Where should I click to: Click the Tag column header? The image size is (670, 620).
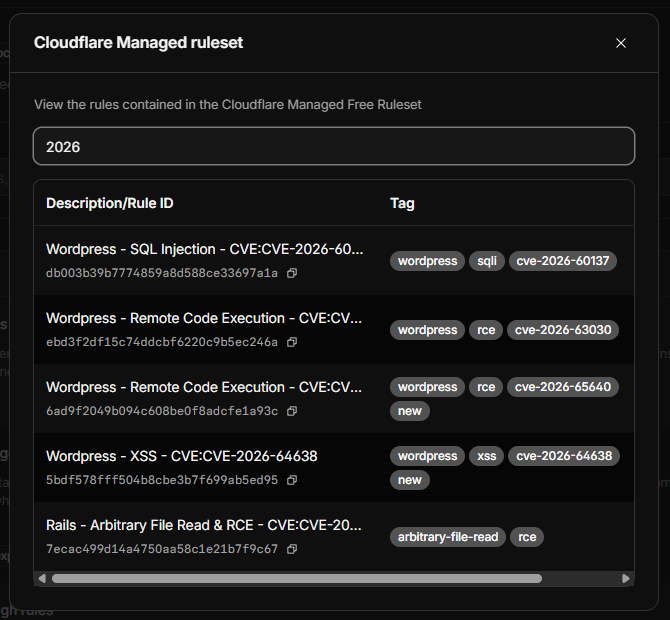tap(402, 203)
